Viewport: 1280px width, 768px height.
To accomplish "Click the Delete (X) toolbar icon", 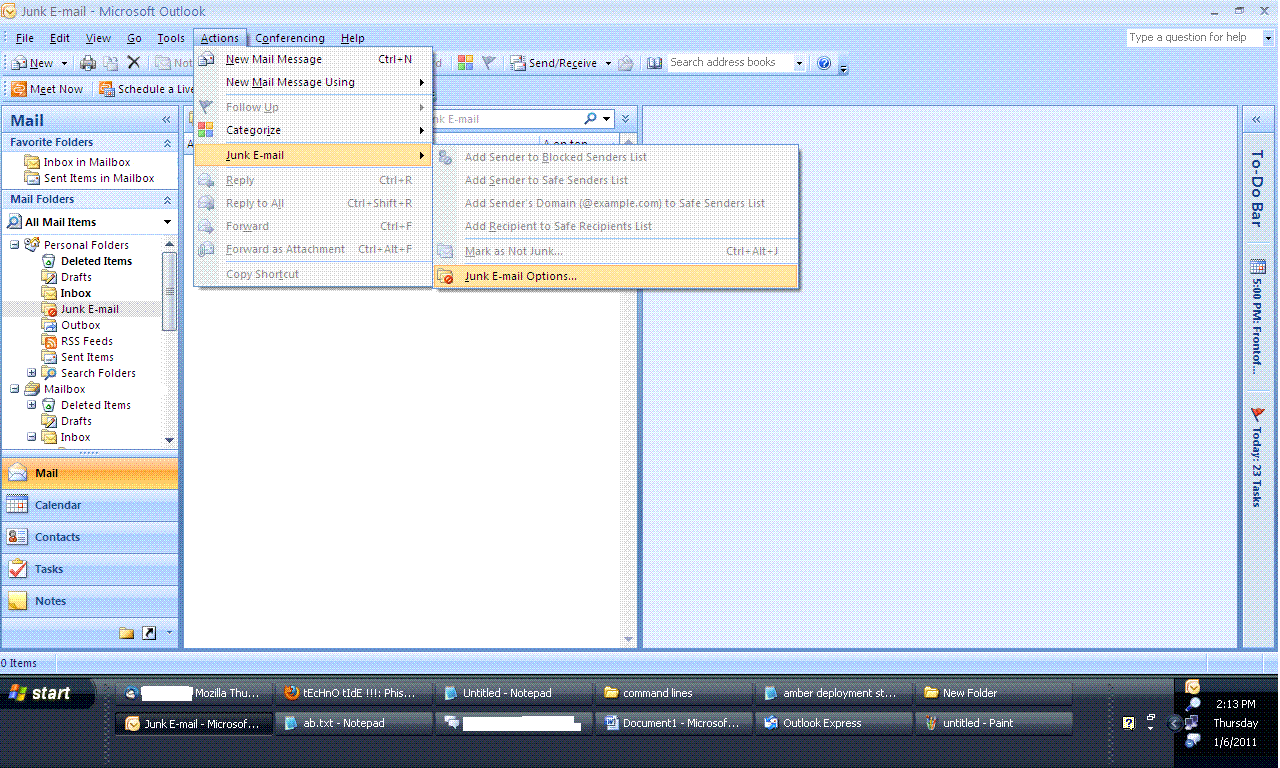I will click(x=134, y=63).
